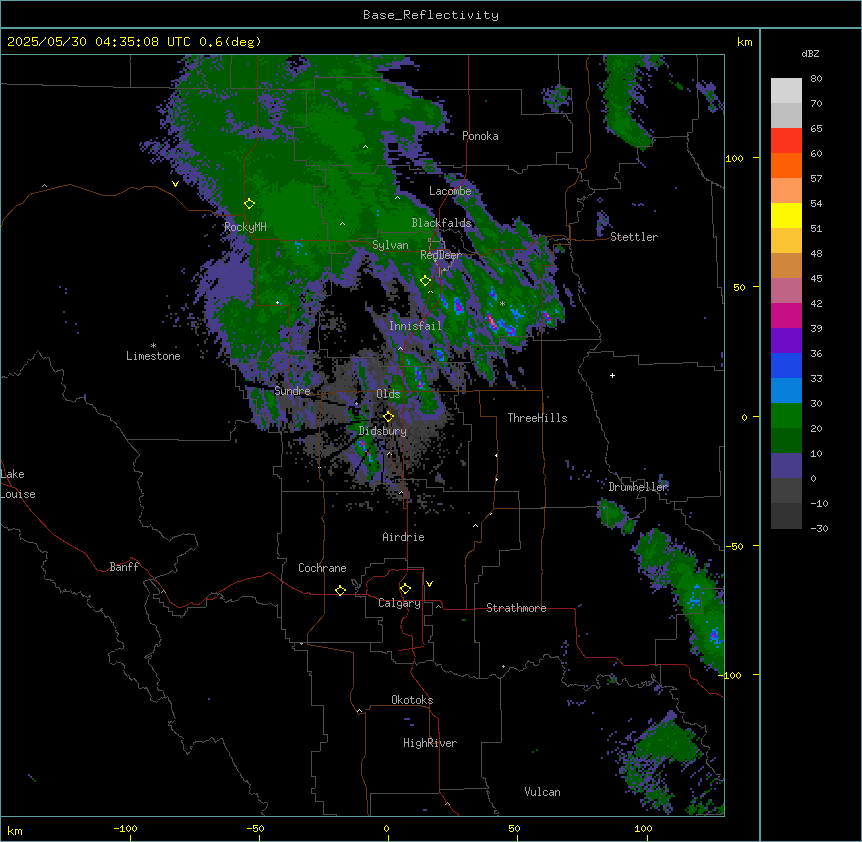This screenshot has width=862, height=842.
Task: Click the 45 value in dBZ legend
Action: 816,279
